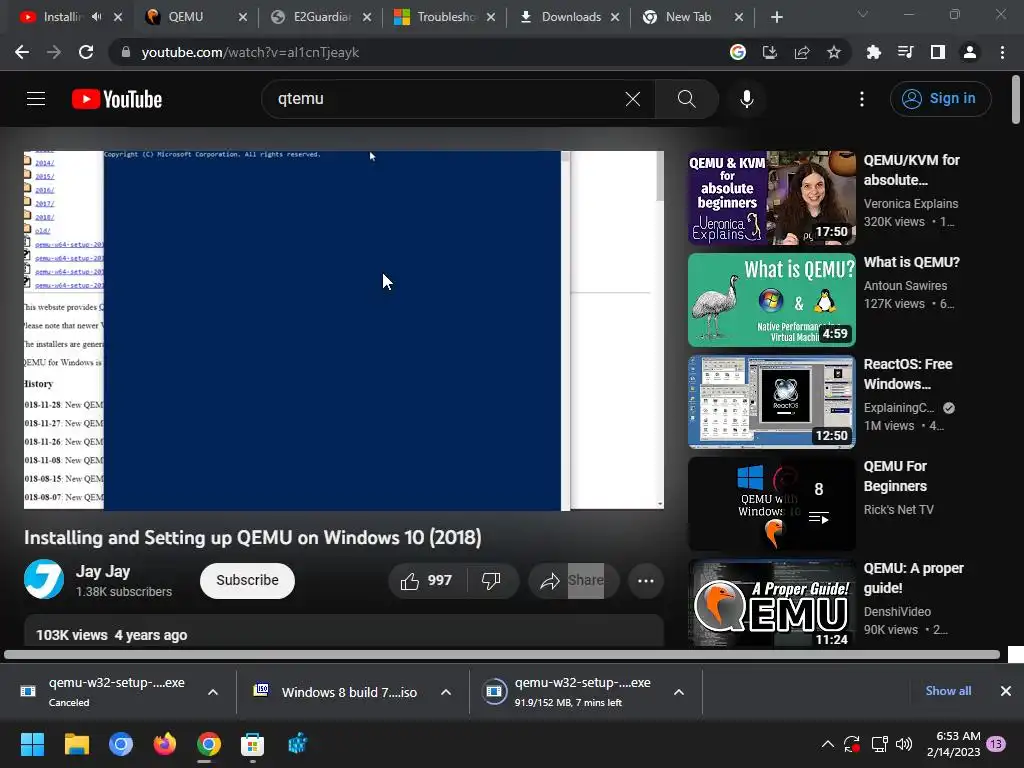Click the search magnifier button
The image size is (1024, 768).
coord(686,99)
